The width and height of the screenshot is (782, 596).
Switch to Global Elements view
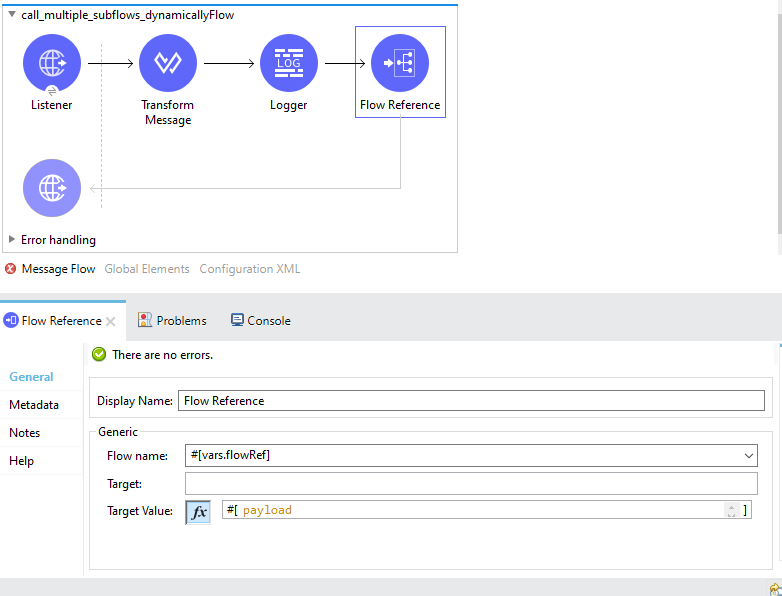(x=147, y=269)
